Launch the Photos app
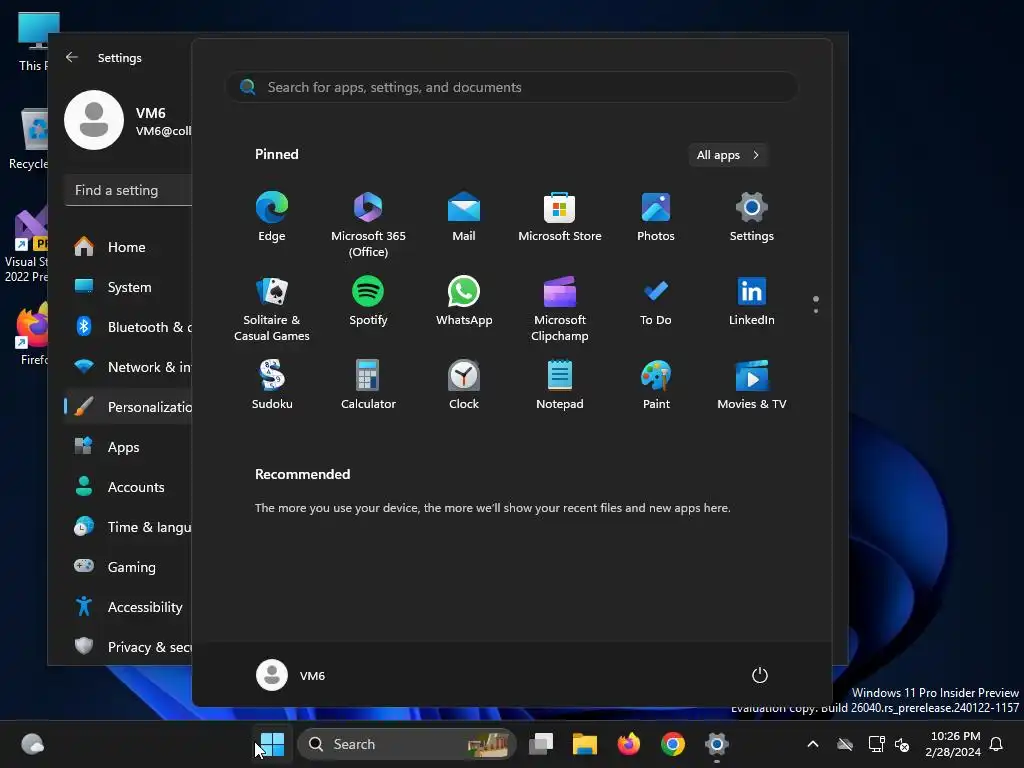The height and width of the screenshot is (768, 1024). (656, 216)
